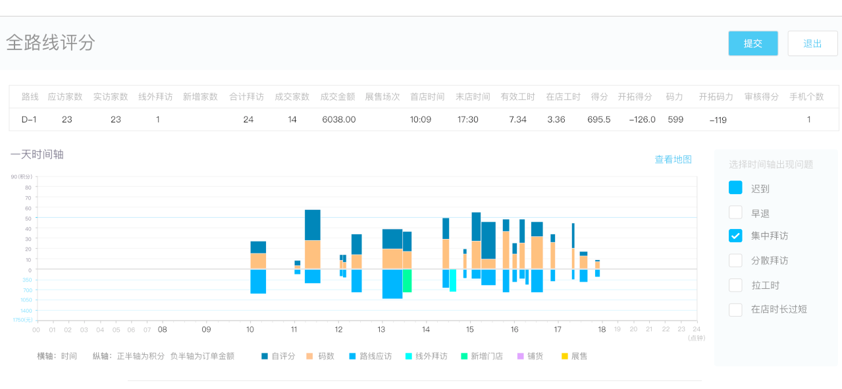Screen dimensions: 842x389
Task: Check the 分散拜访 option
Action: pos(736,261)
